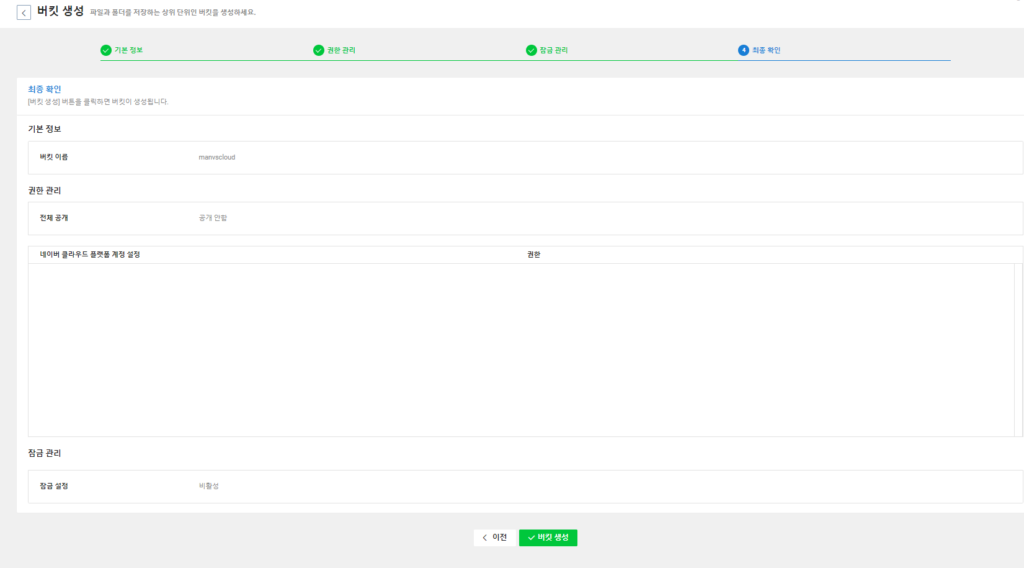Select the 최종 확인 step label

point(766,50)
